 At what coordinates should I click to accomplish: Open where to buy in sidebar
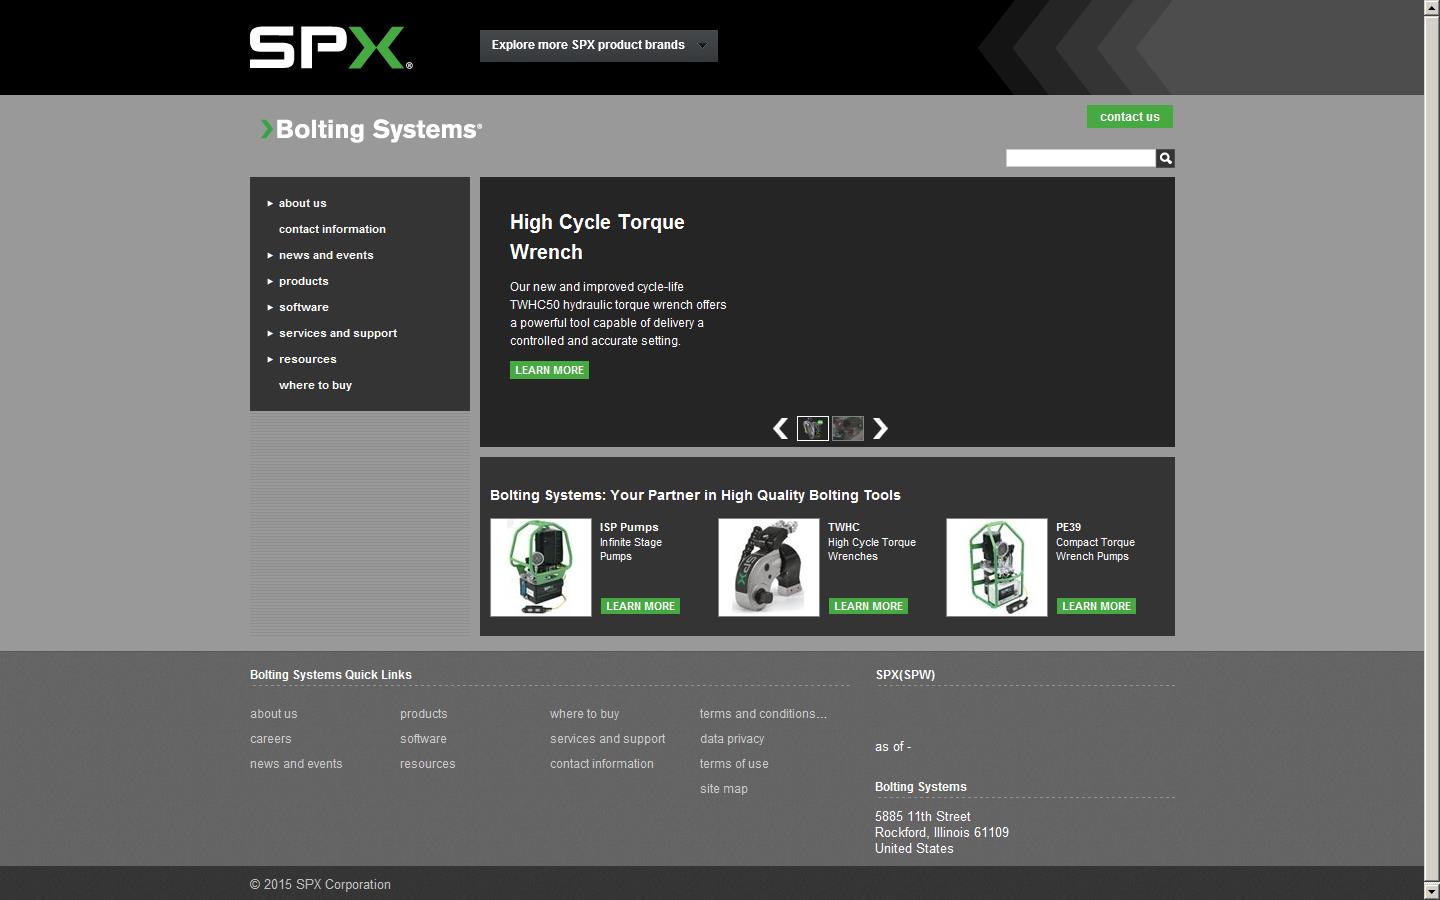coord(315,385)
